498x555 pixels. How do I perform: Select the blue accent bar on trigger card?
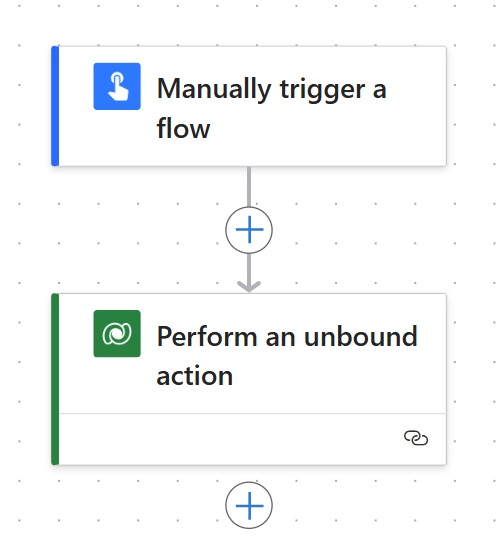[x=55, y=106]
